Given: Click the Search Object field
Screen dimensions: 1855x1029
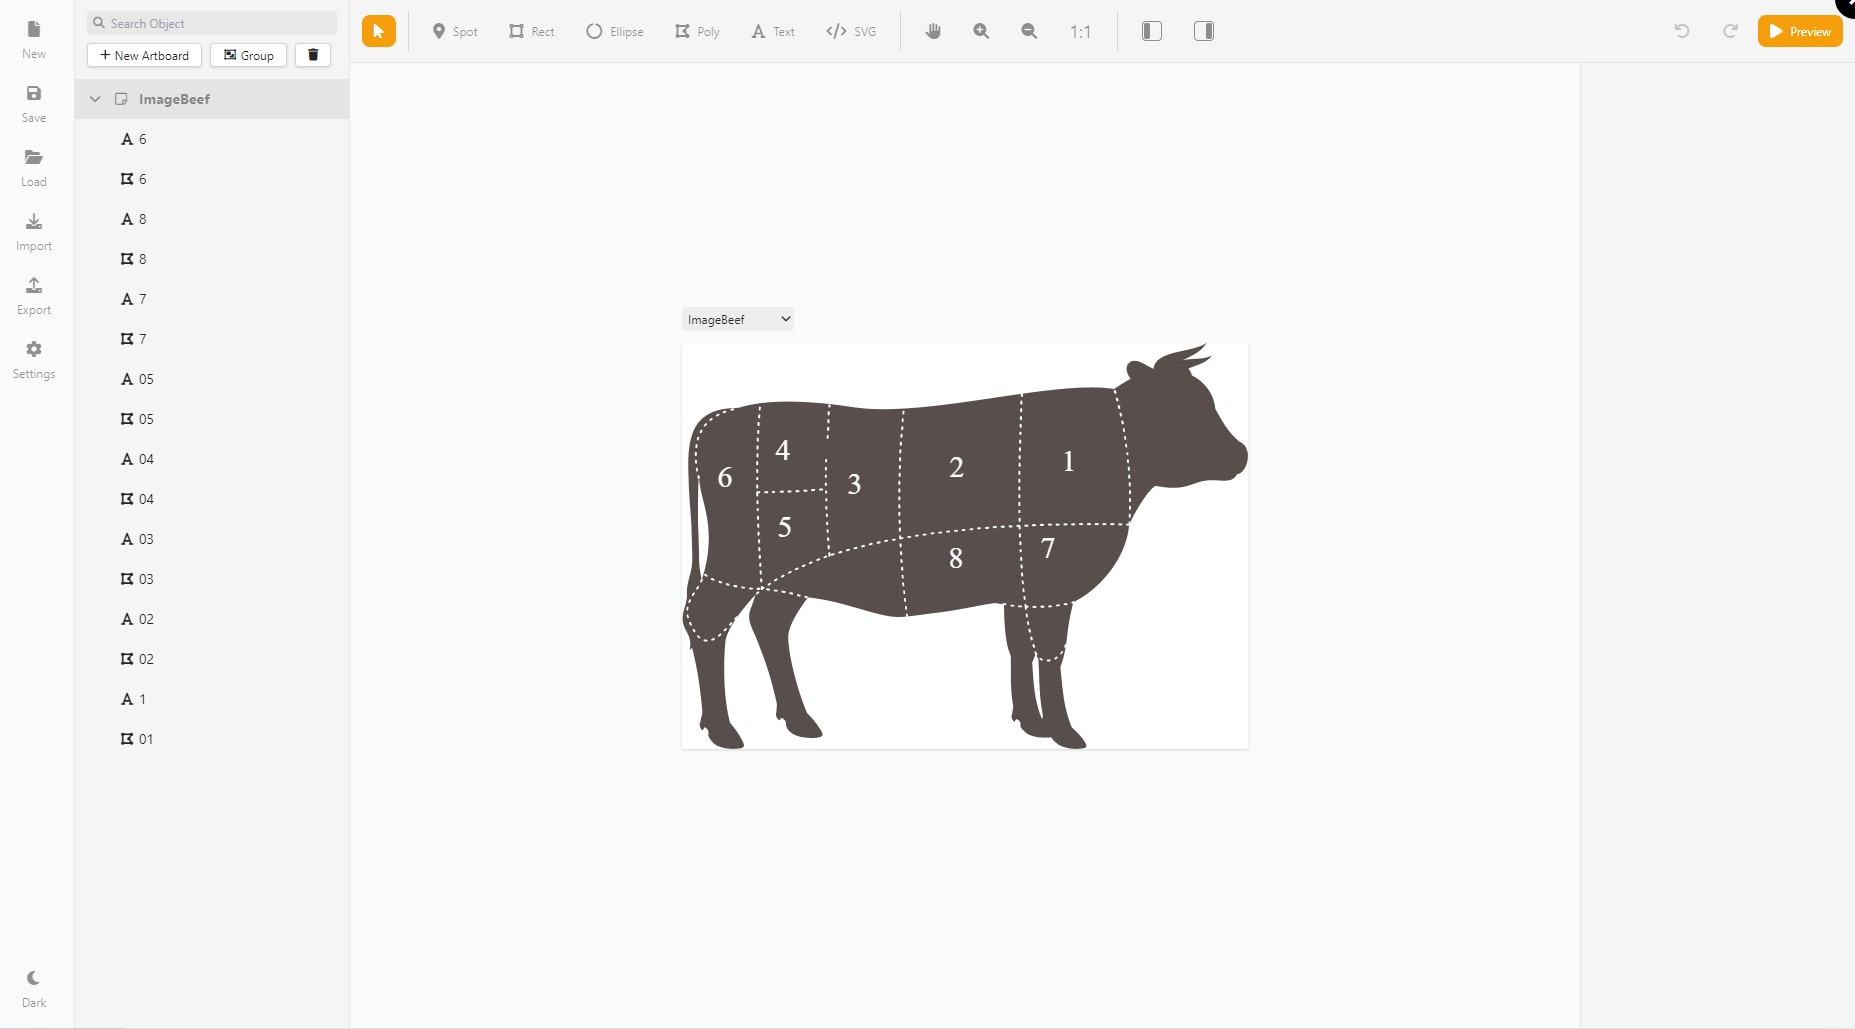Looking at the screenshot, I should (x=212, y=23).
